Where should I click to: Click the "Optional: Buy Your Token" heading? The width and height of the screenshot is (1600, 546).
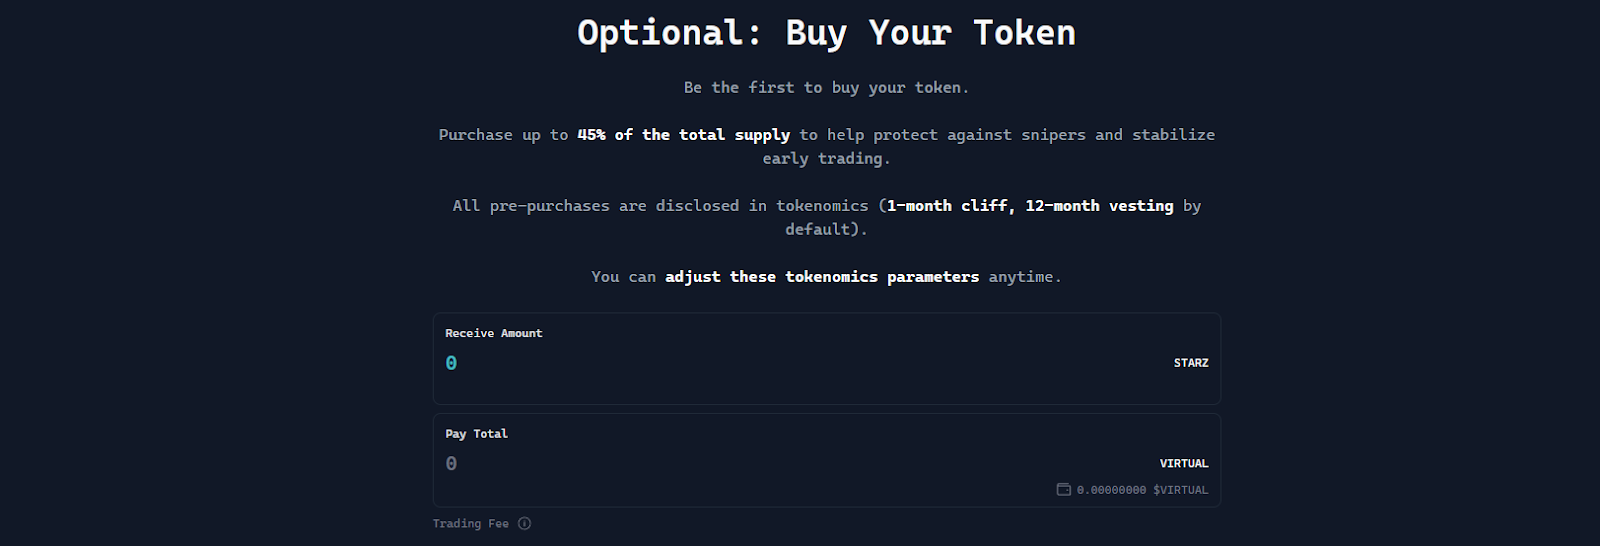click(826, 33)
